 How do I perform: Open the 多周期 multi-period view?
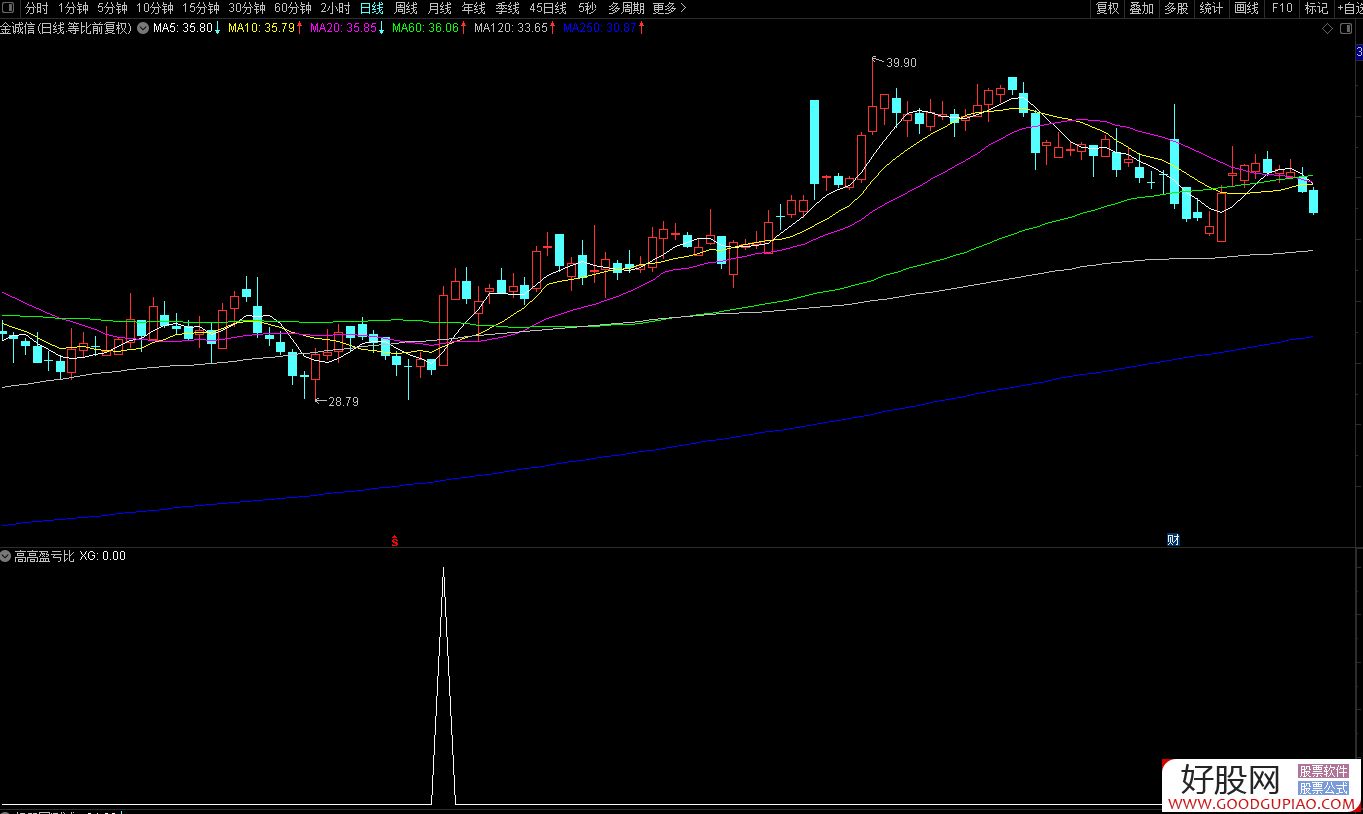click(626, 8)
